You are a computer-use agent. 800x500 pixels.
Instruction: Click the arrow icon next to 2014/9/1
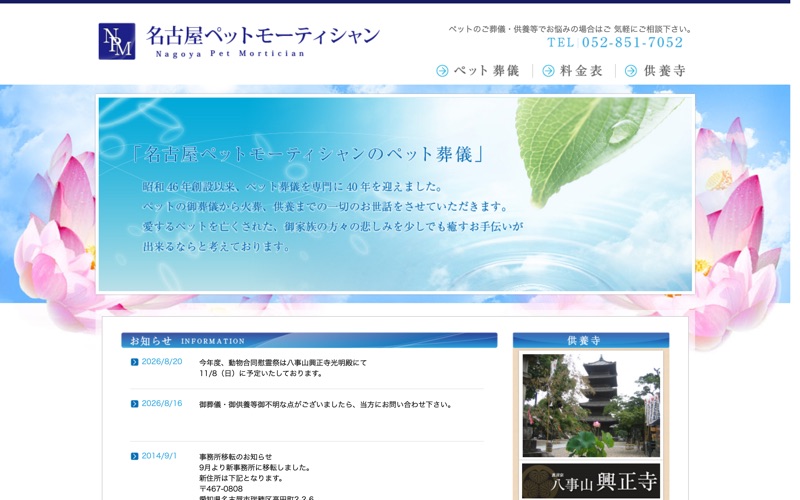pyautogui.click(x=135, y=456)
